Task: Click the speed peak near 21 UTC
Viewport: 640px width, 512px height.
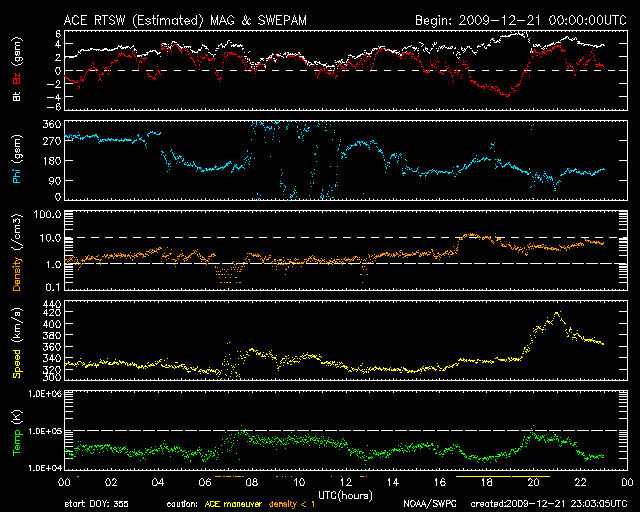Action: pos(557,314)
